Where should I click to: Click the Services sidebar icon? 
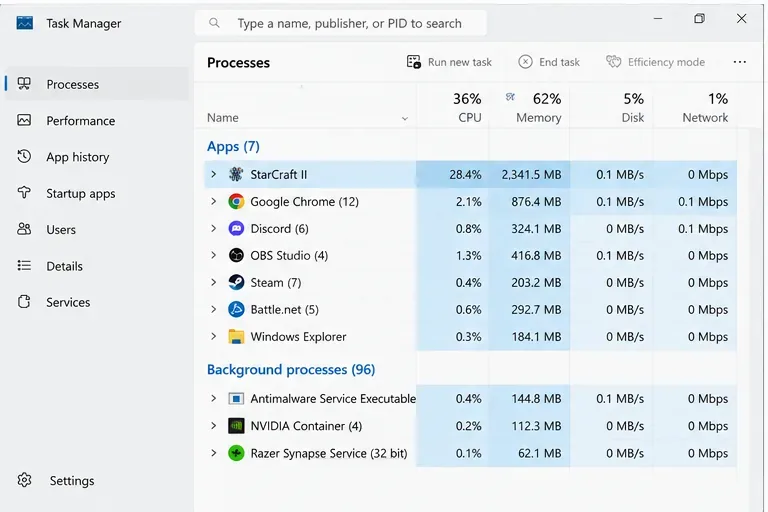pos(24,302)
